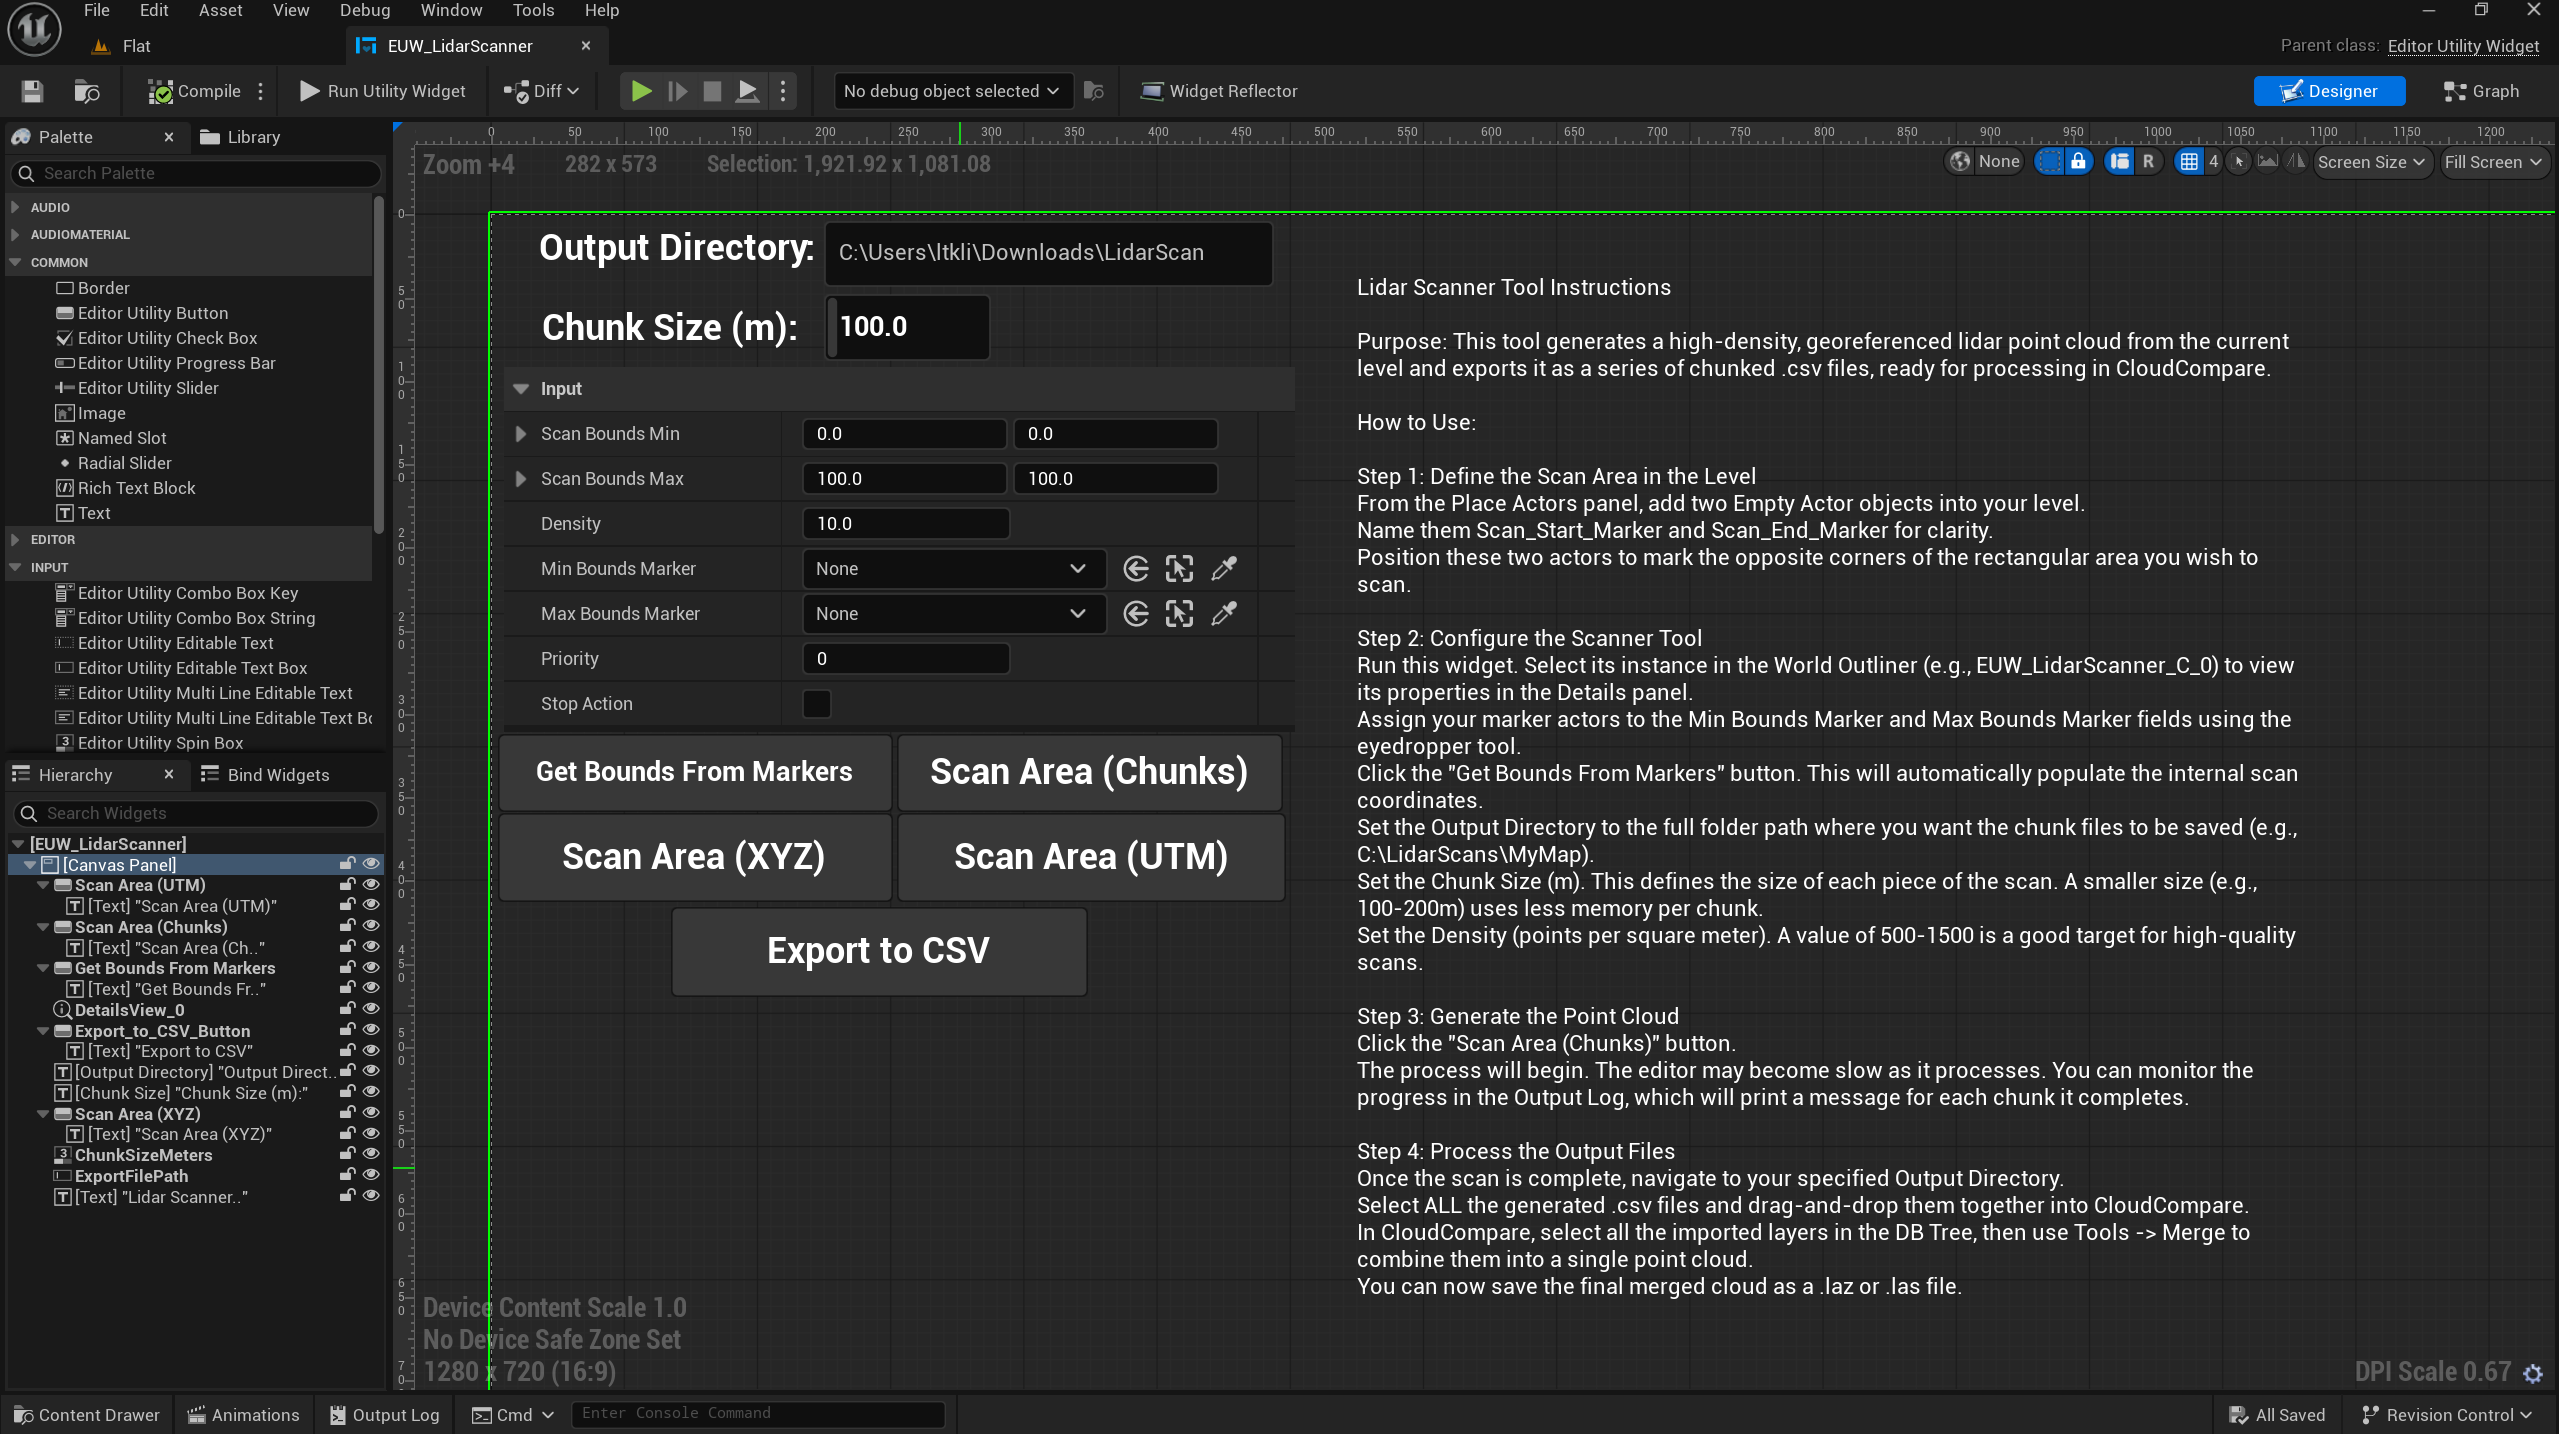Click the Browse to asset icon
This screenshot has width=2559, height=1434.
point(87,91)
